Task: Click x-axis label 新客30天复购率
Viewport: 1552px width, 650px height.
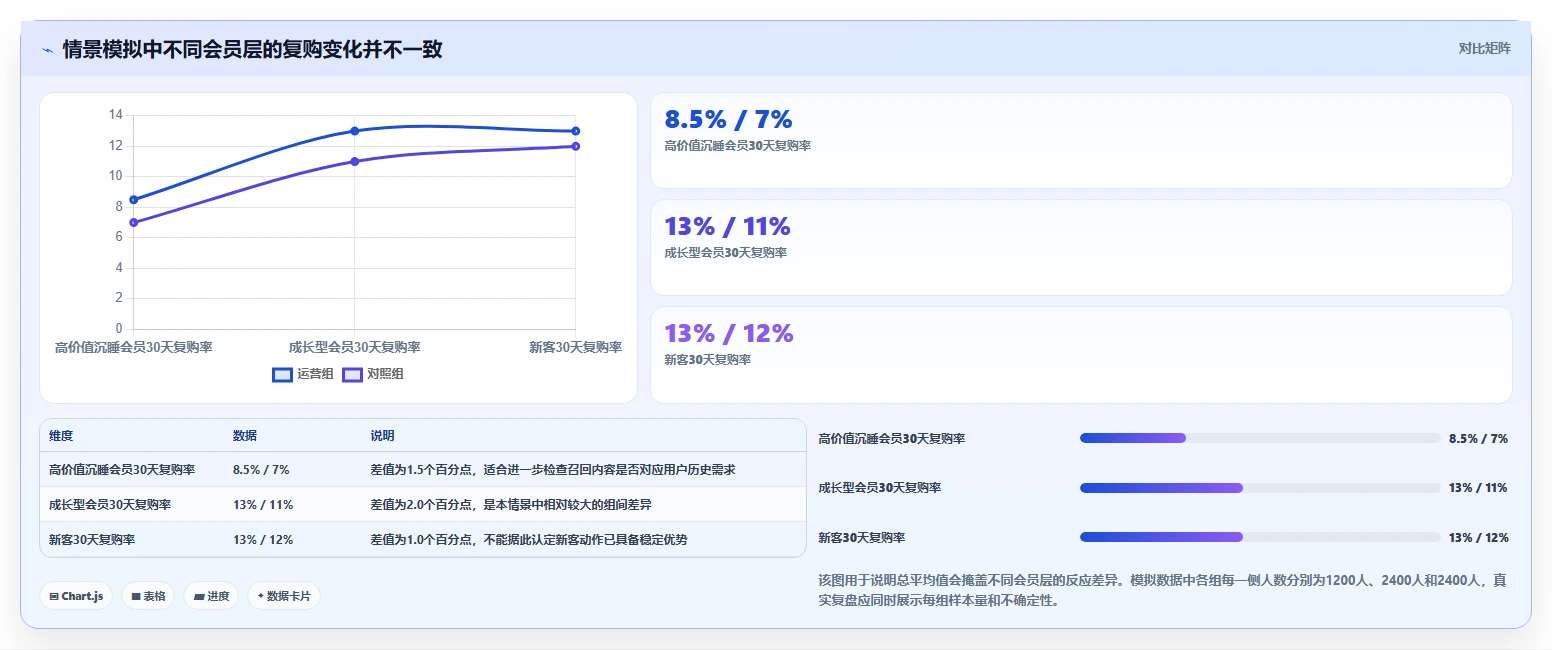Action: 575,347
